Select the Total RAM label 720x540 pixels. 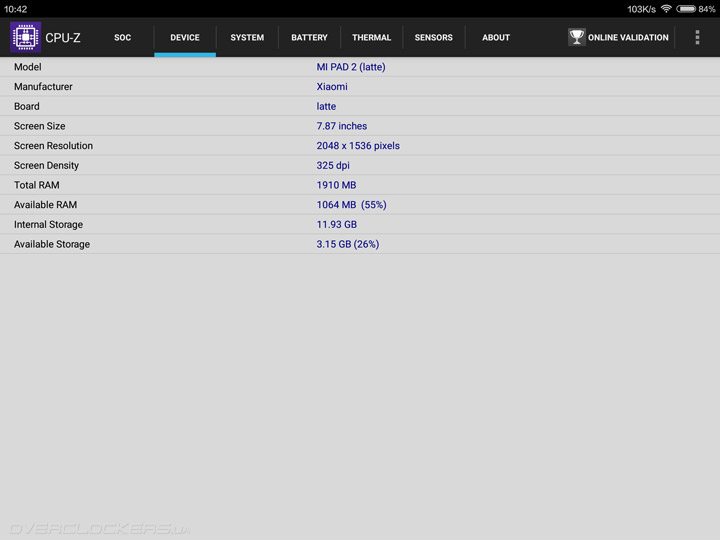coord(37,186)
